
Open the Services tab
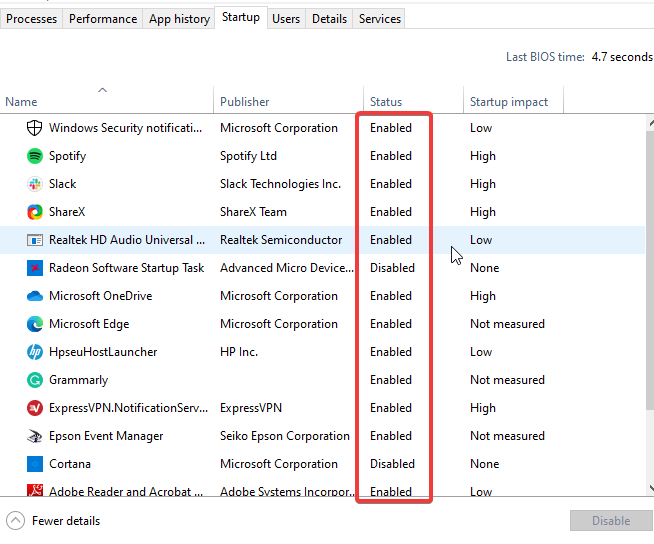tap(380, 19)
